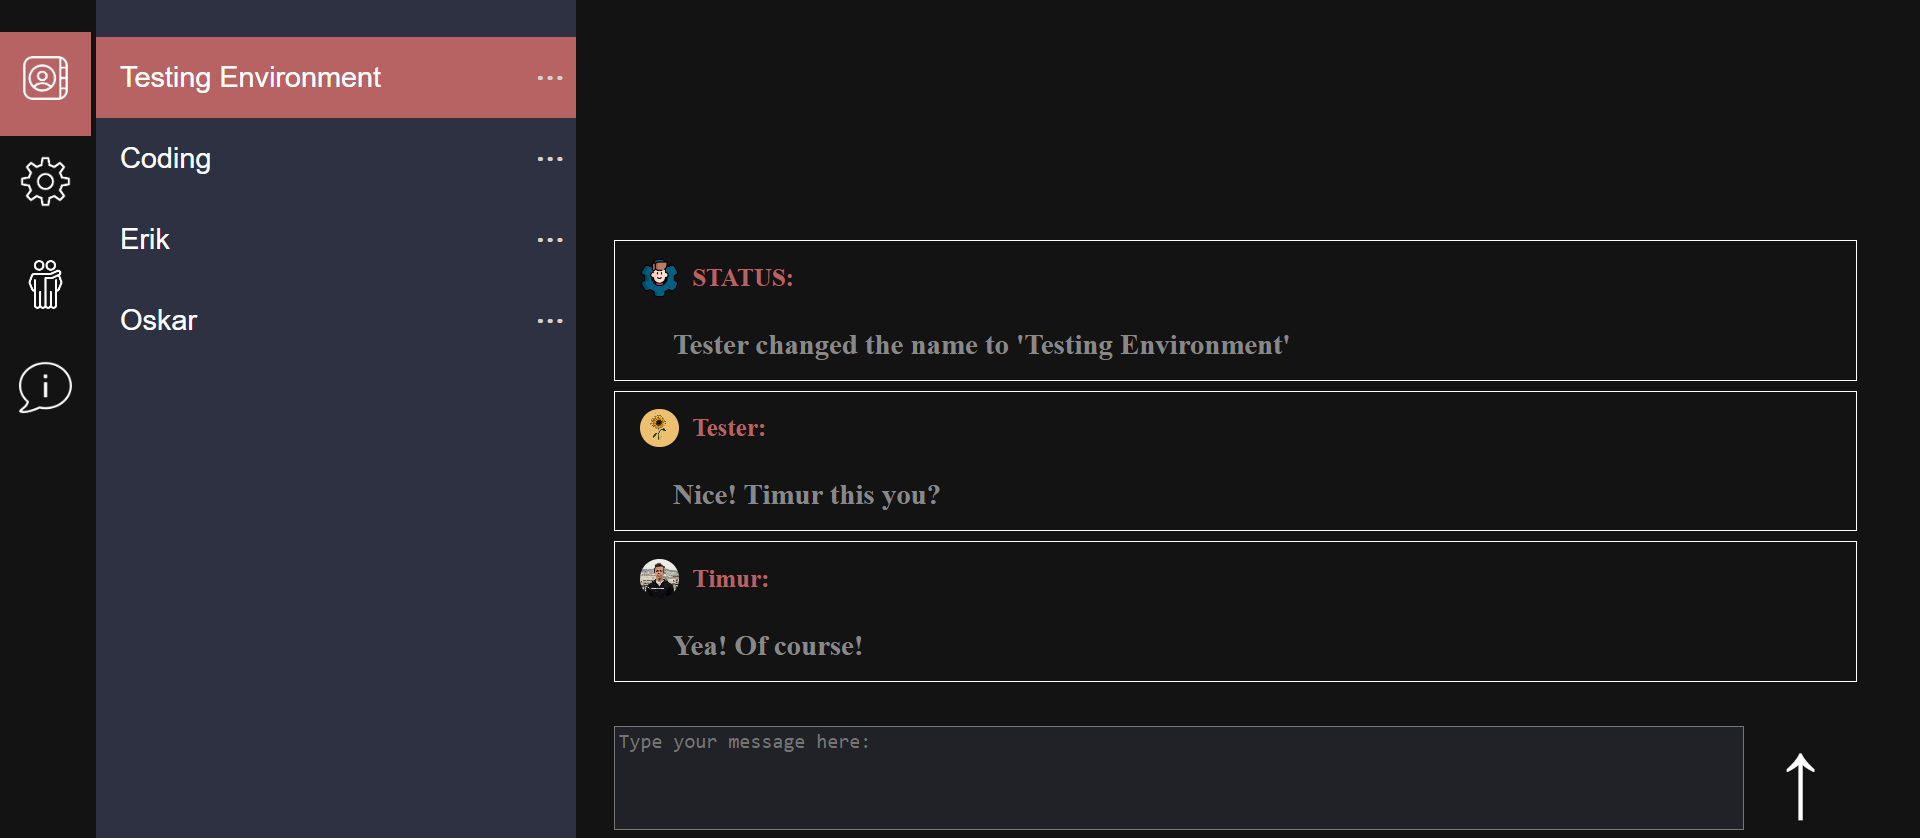Click Timur's profile photo avatar
This screenshot has height=838, width=1920.
659,578
